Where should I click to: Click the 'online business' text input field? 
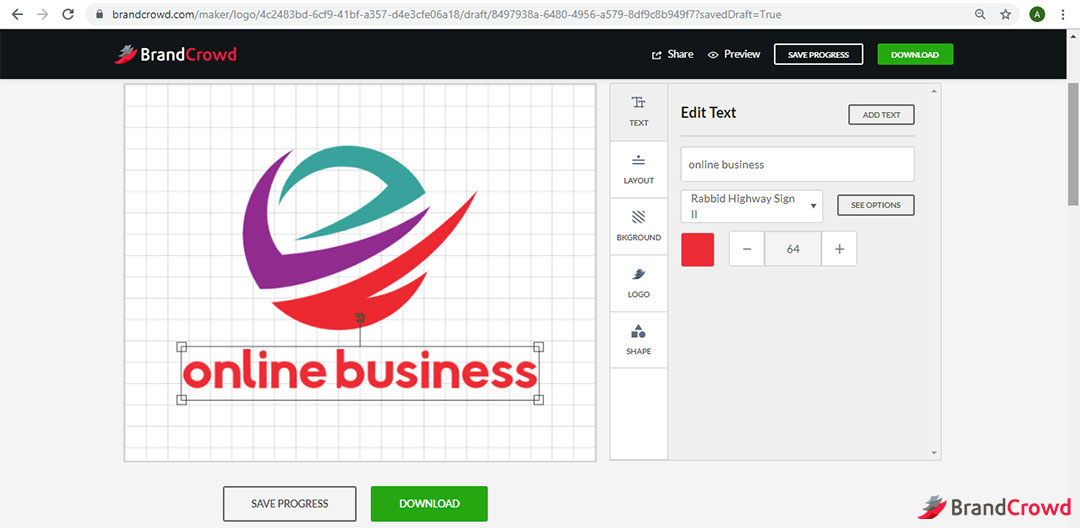pyautogui.click(x=798, y=165)
